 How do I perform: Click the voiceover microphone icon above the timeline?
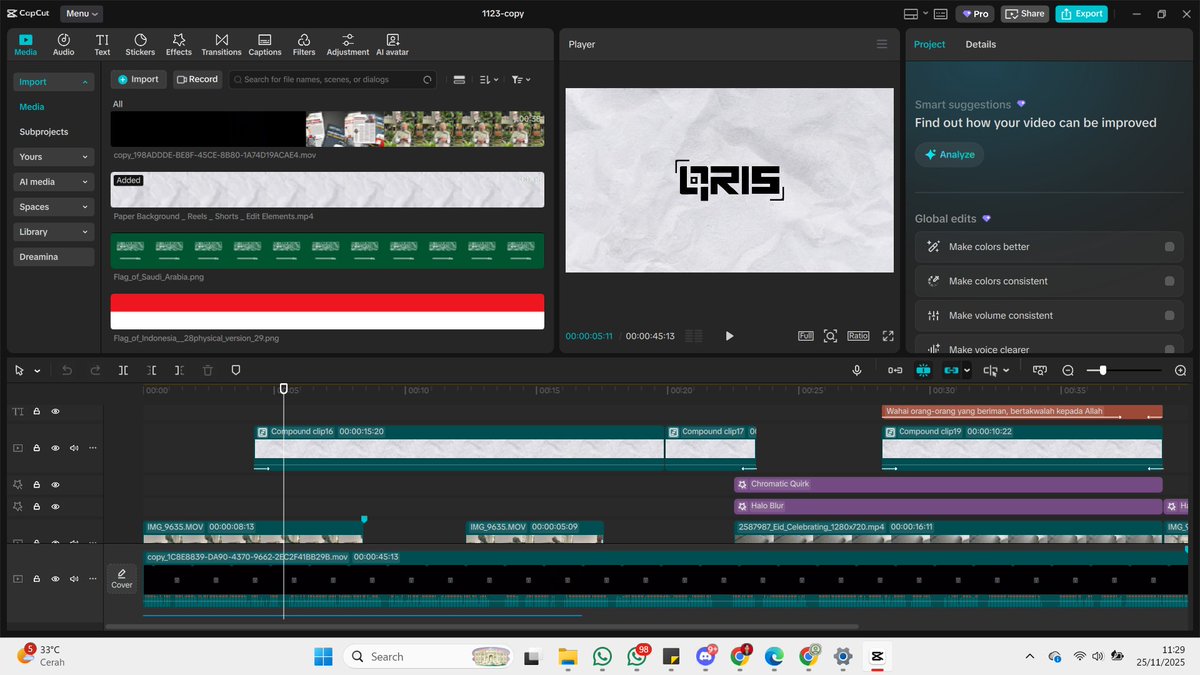[x=856, y=370]
